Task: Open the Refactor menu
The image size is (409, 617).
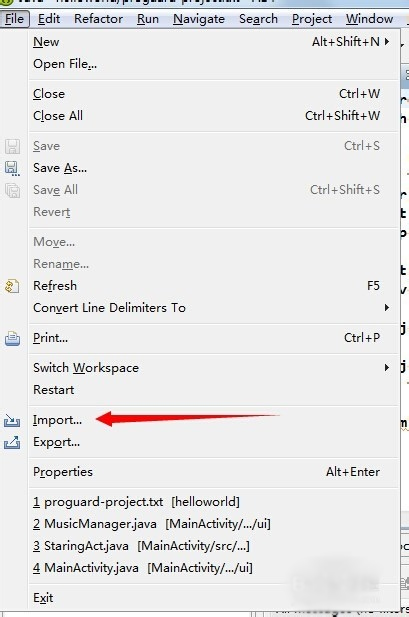Action: click(x=98, y=19)
